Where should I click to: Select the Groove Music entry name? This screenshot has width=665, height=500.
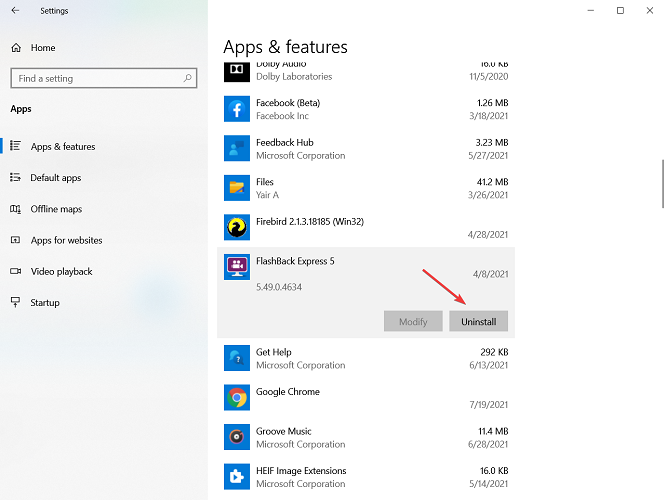(284, 431)
